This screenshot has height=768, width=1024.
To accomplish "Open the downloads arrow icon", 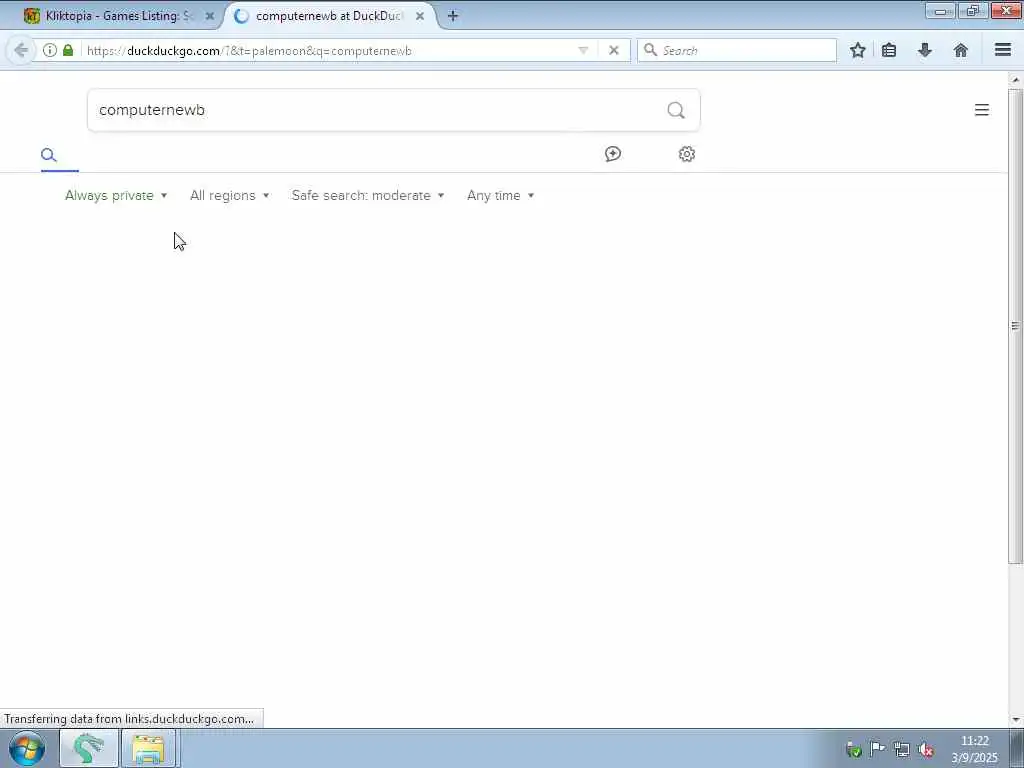I will [925, 50].
